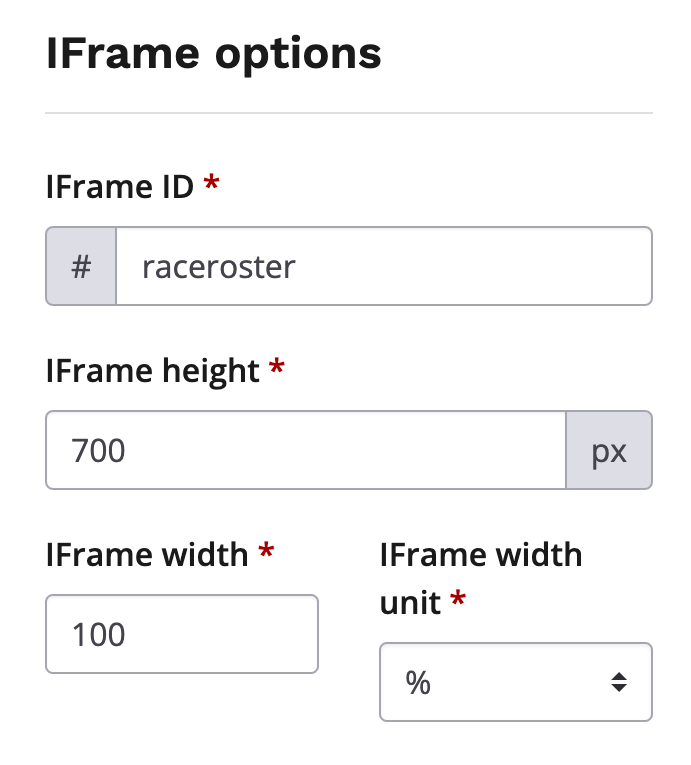Focus the IFrame height field showing 700
Viewport: 691px width, 765px height.
click(x=306, y=450)
